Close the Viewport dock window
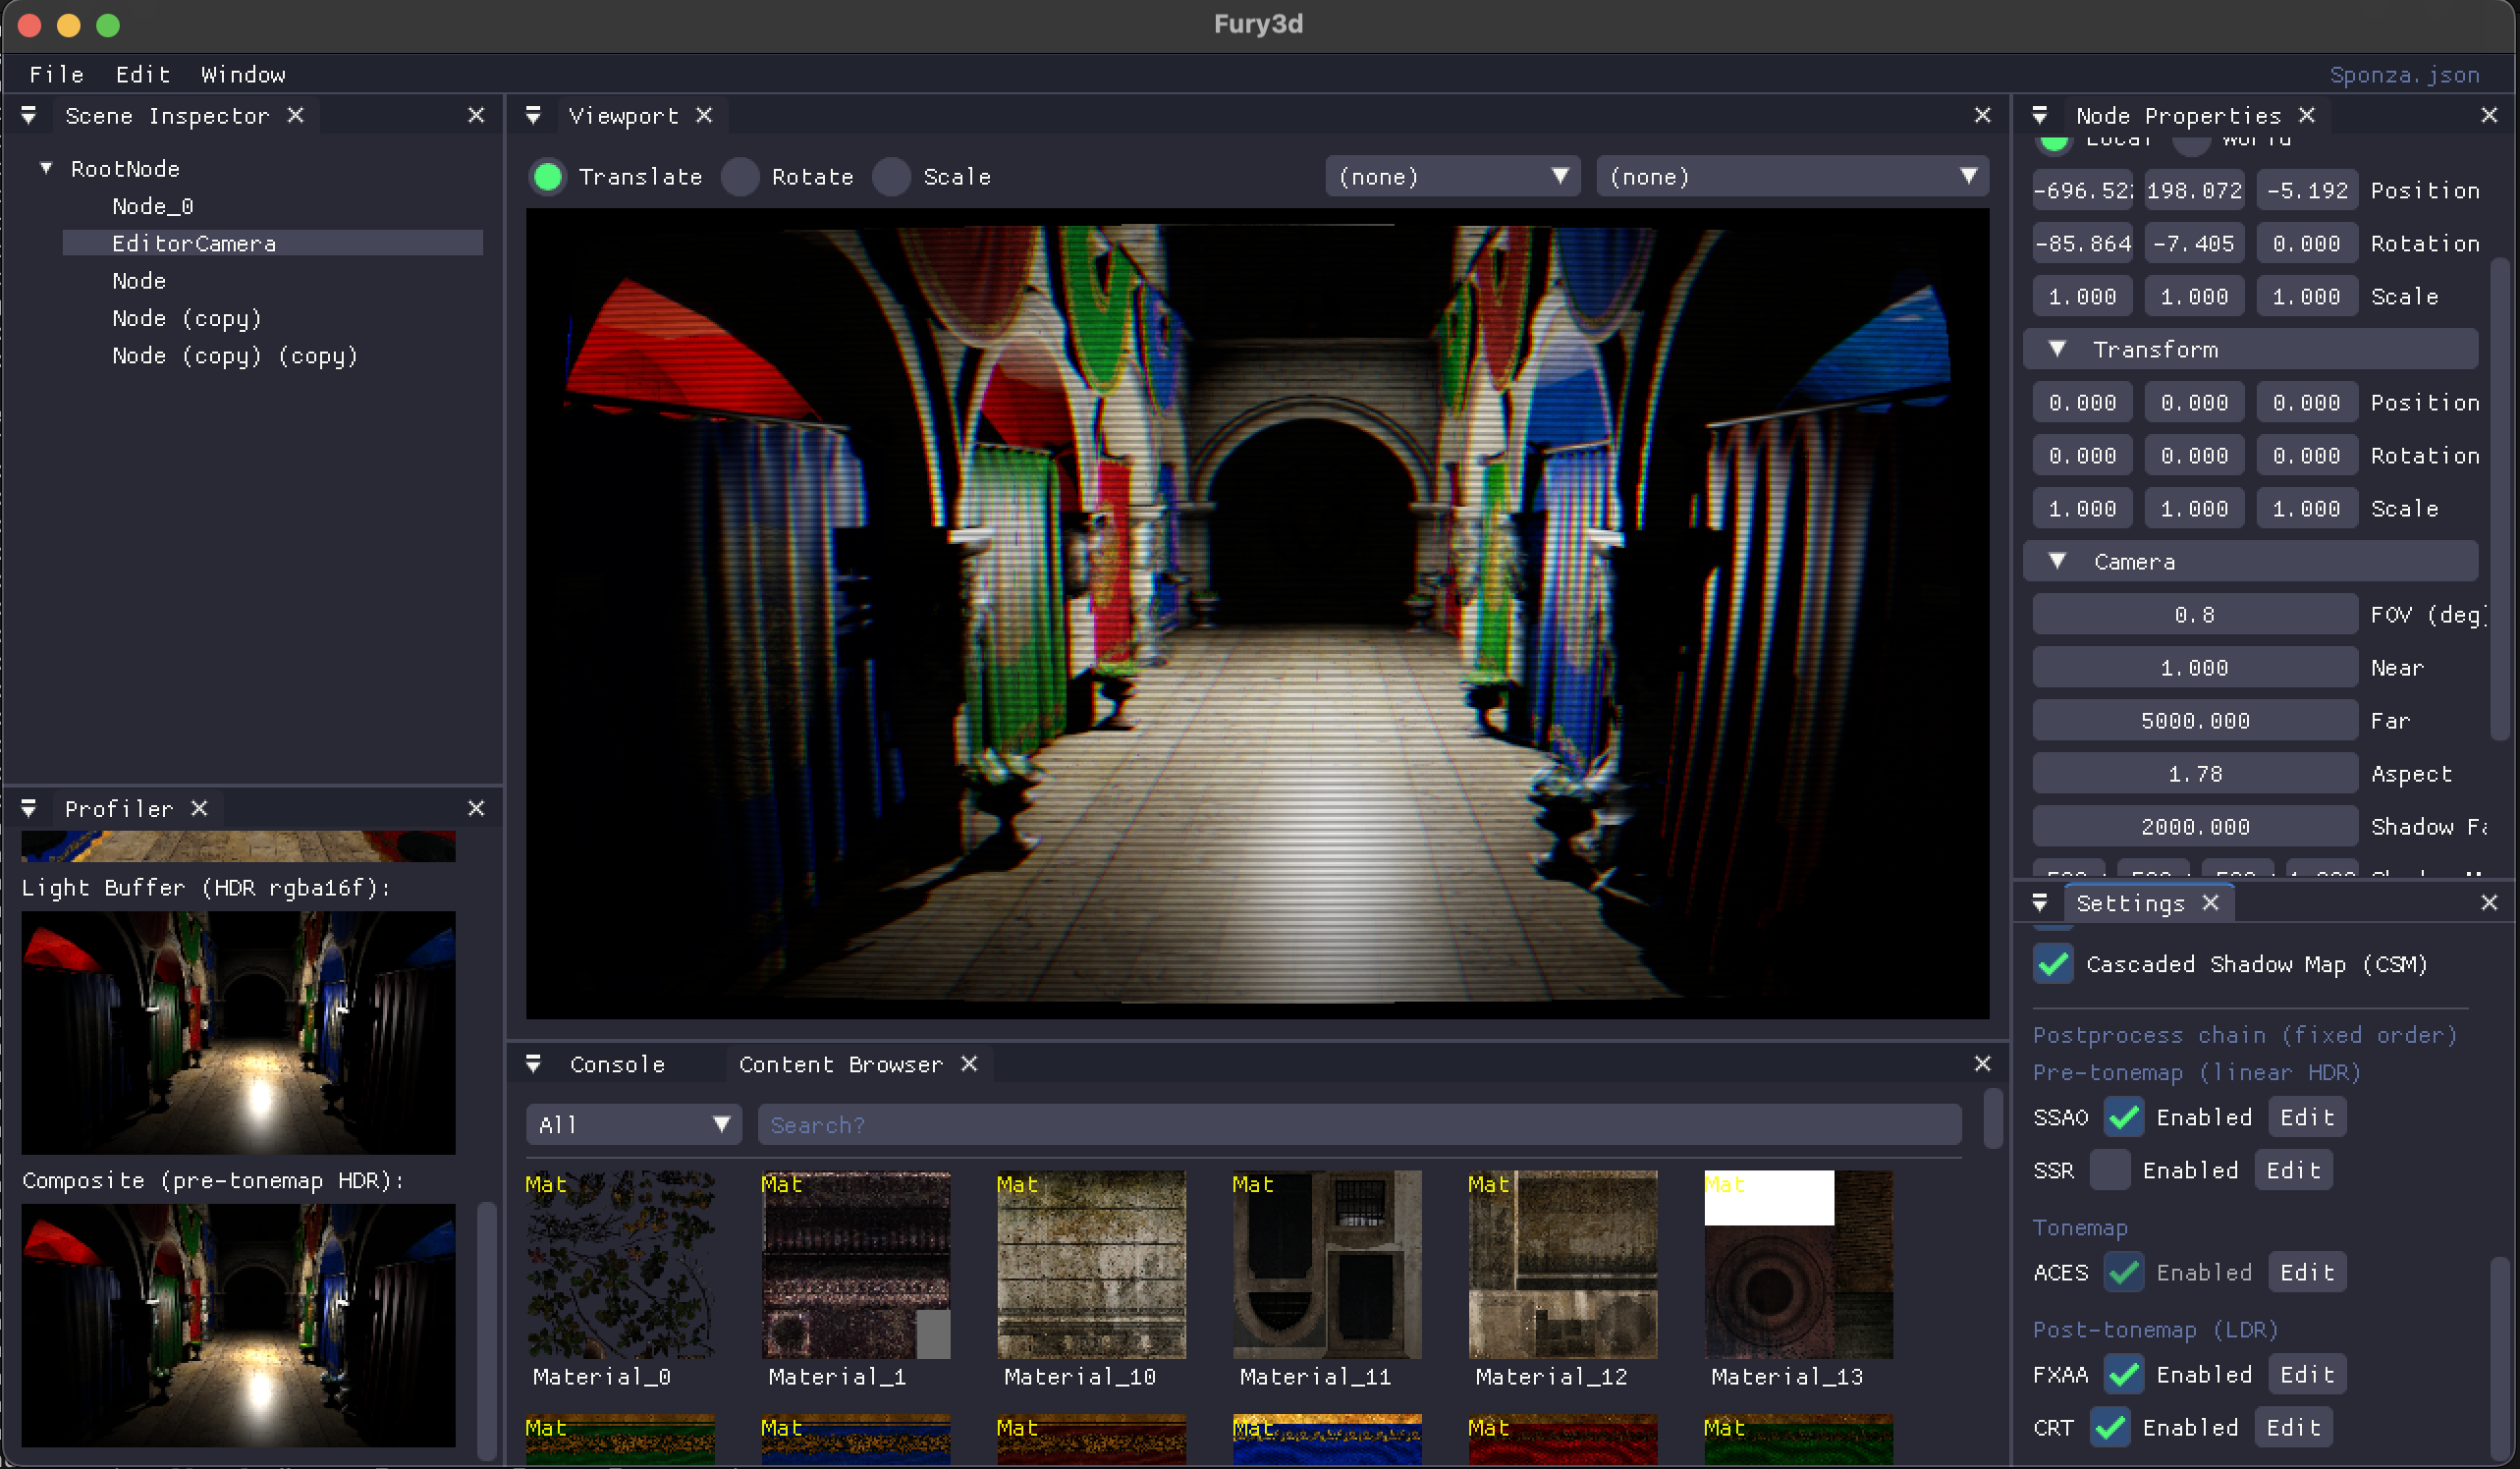 tap(1983, 116)
